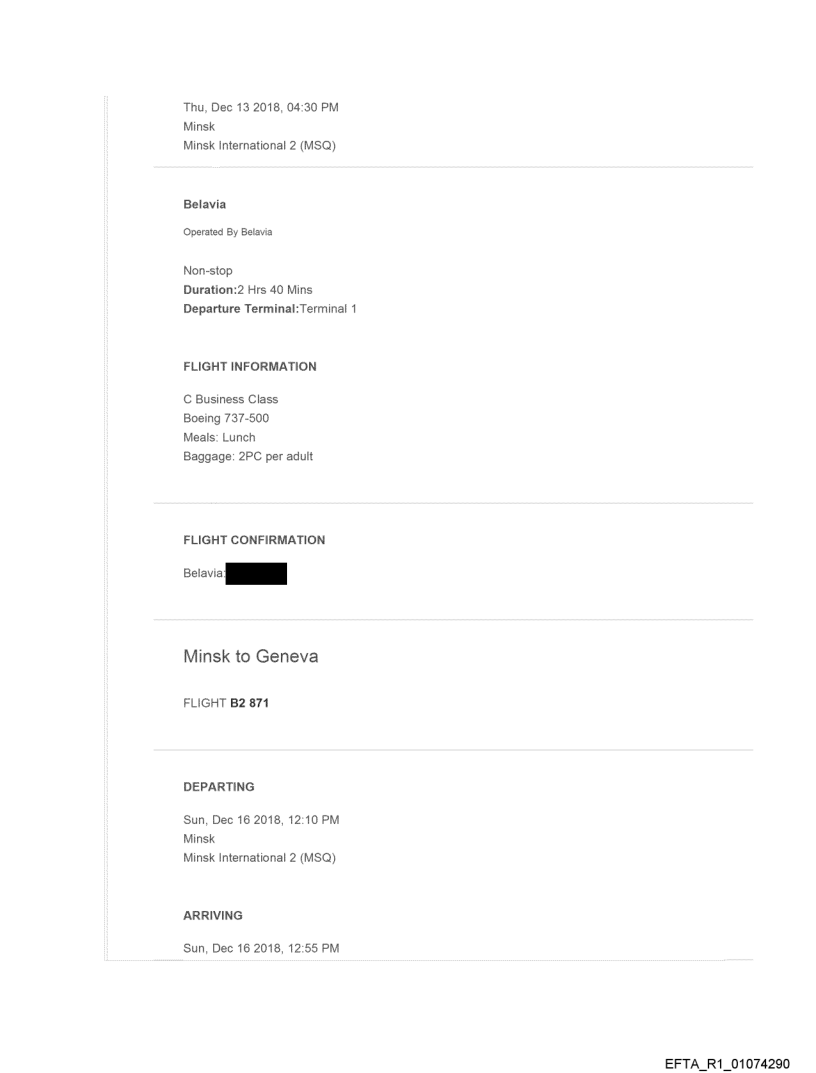This screenshot has width=816, height=1073.
Task: Select the Meals: Lunch line
Action: coord(219,437)
